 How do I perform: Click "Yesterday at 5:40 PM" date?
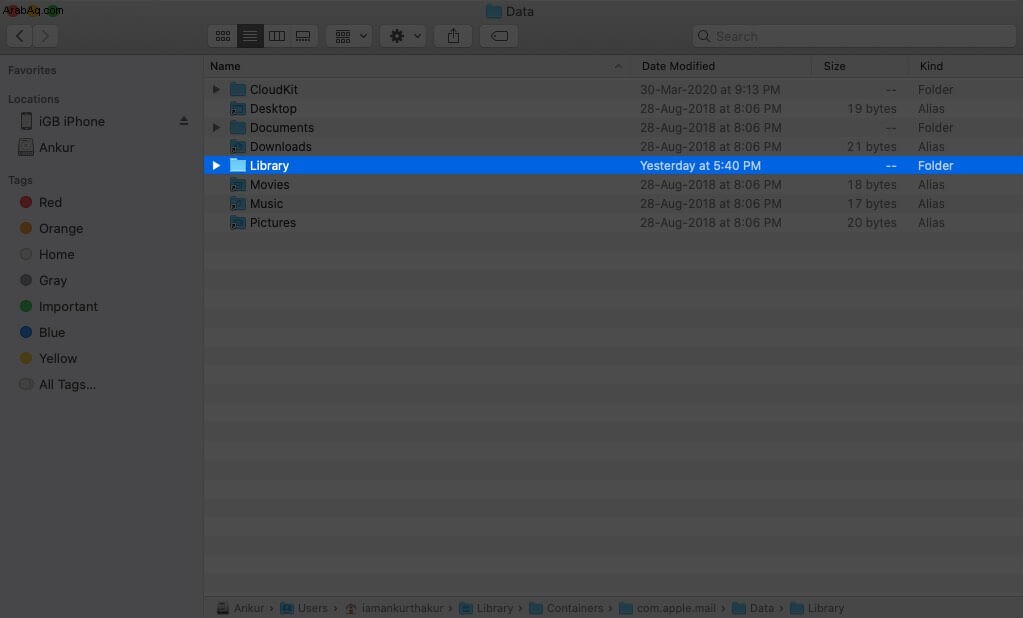coord(700,166)
